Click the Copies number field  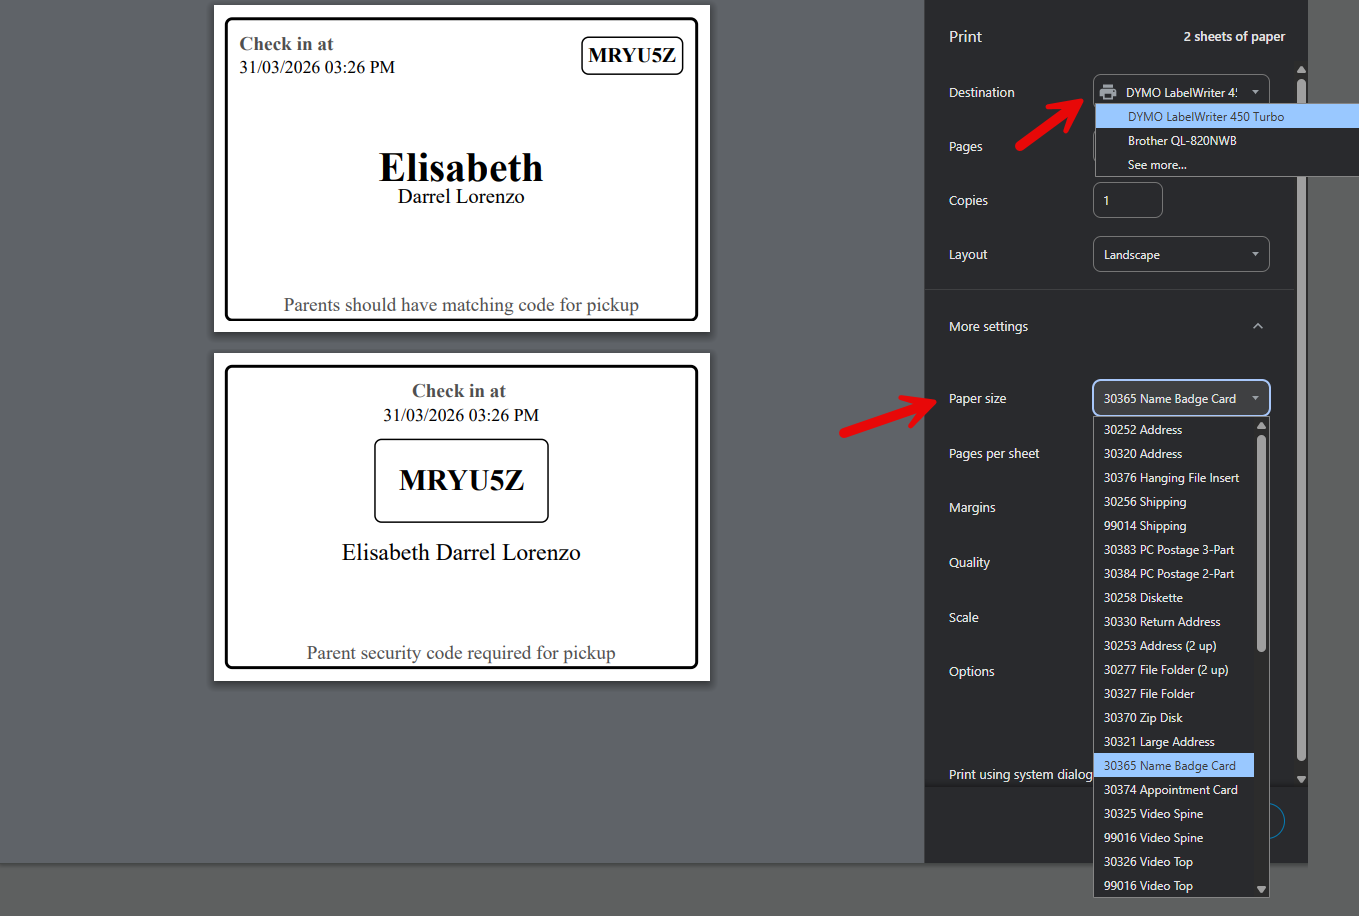point(1127,200)
